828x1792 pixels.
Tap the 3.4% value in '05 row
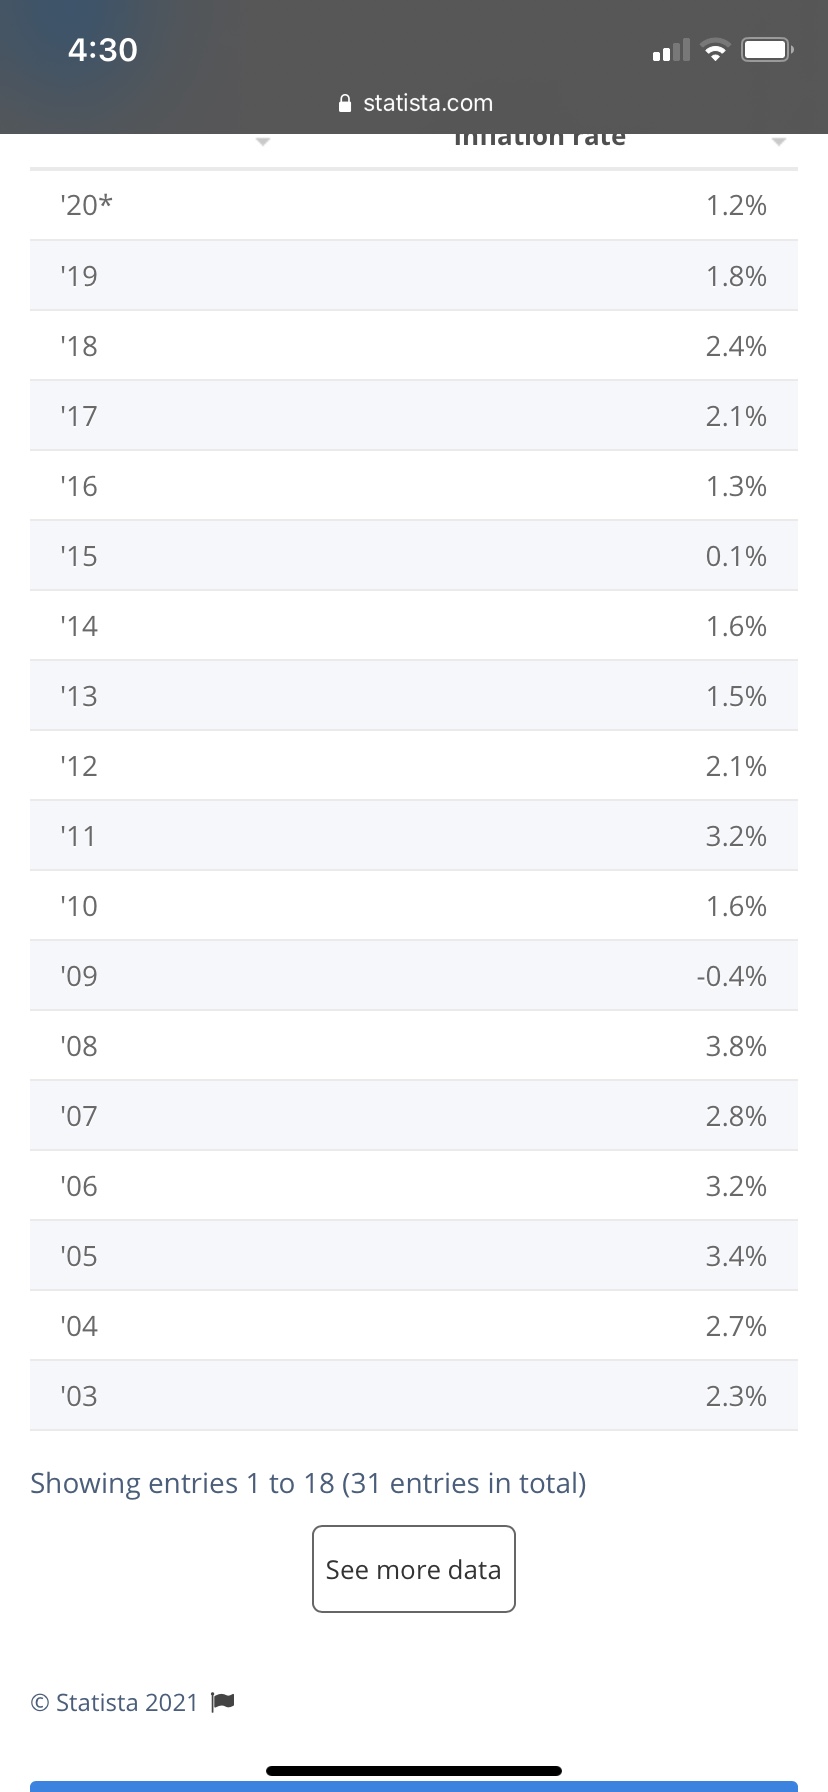pyautogui.click(x=736, y=1256)
